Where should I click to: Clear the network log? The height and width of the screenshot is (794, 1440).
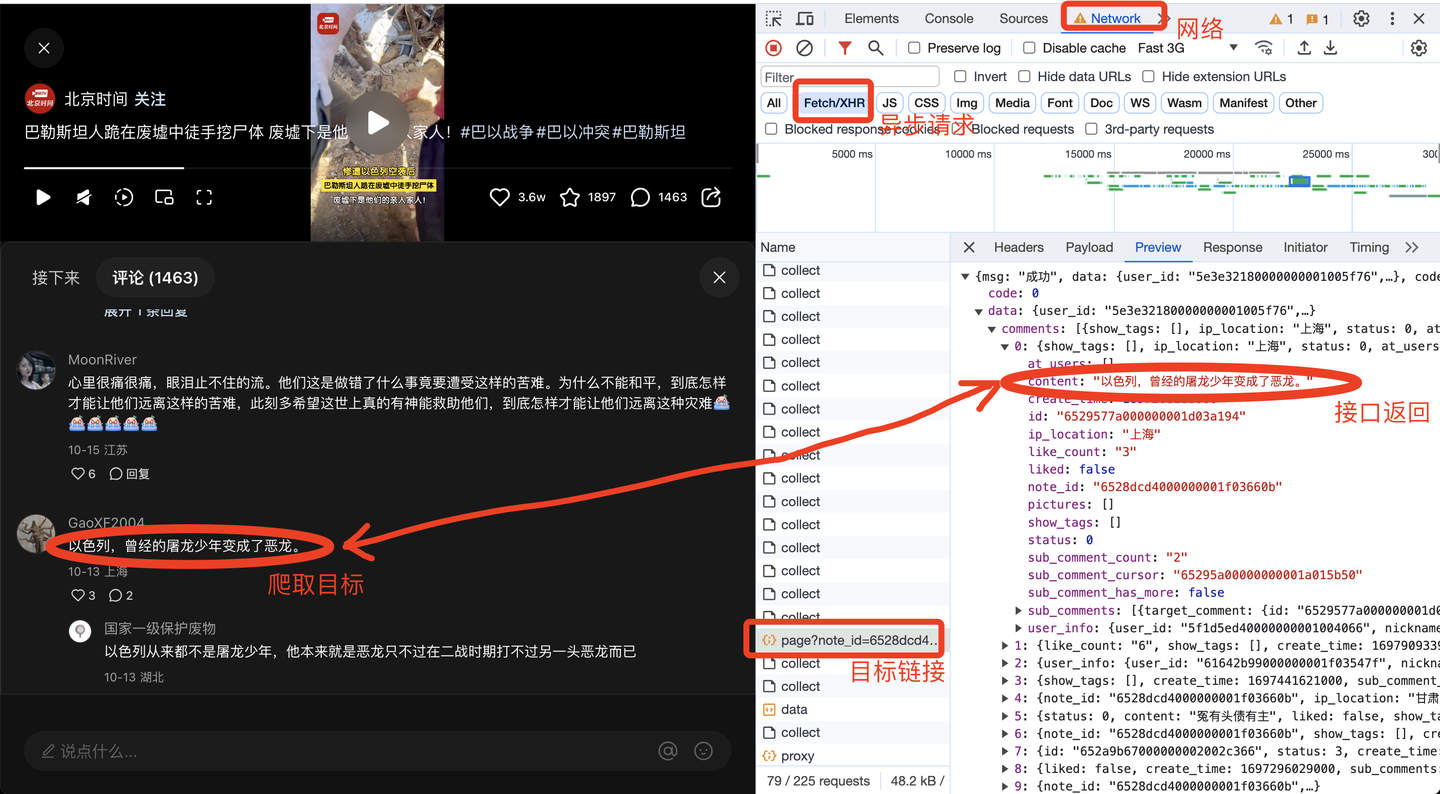(804, 48)
